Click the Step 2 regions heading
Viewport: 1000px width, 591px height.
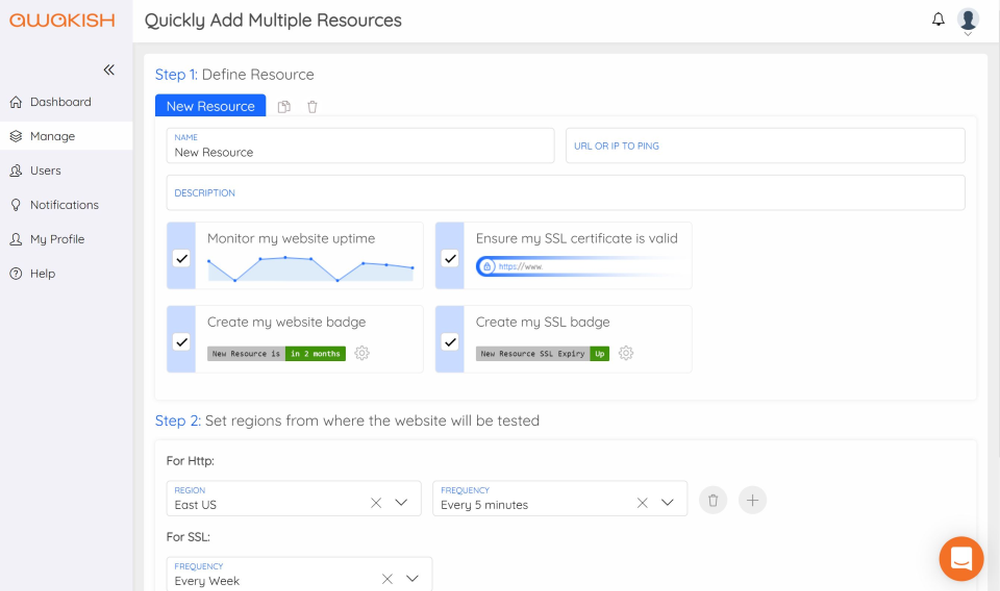[347, 421]
